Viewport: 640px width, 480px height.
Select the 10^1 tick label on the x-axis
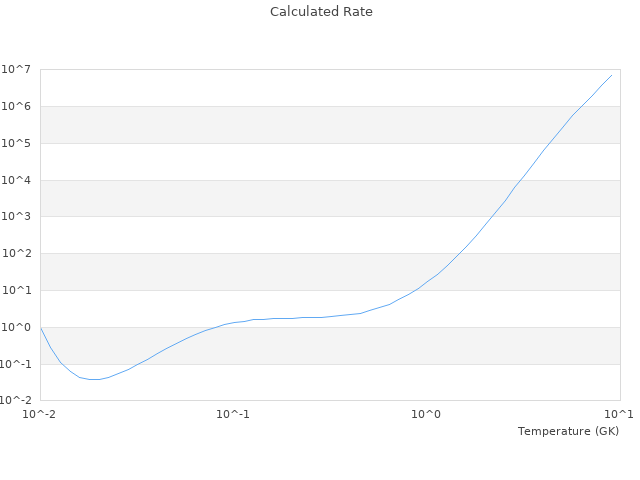point(619,414)
